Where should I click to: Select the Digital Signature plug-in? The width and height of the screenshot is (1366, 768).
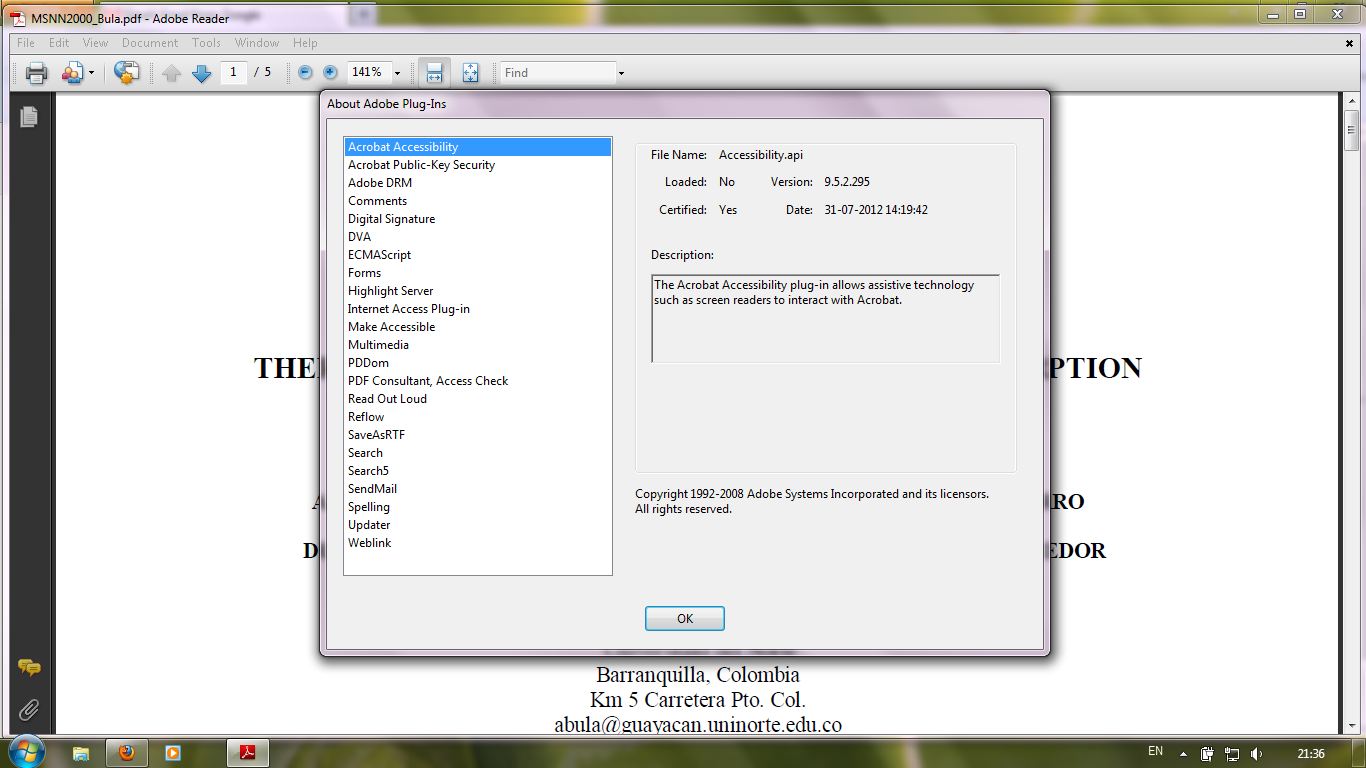[x=391, y=218]
